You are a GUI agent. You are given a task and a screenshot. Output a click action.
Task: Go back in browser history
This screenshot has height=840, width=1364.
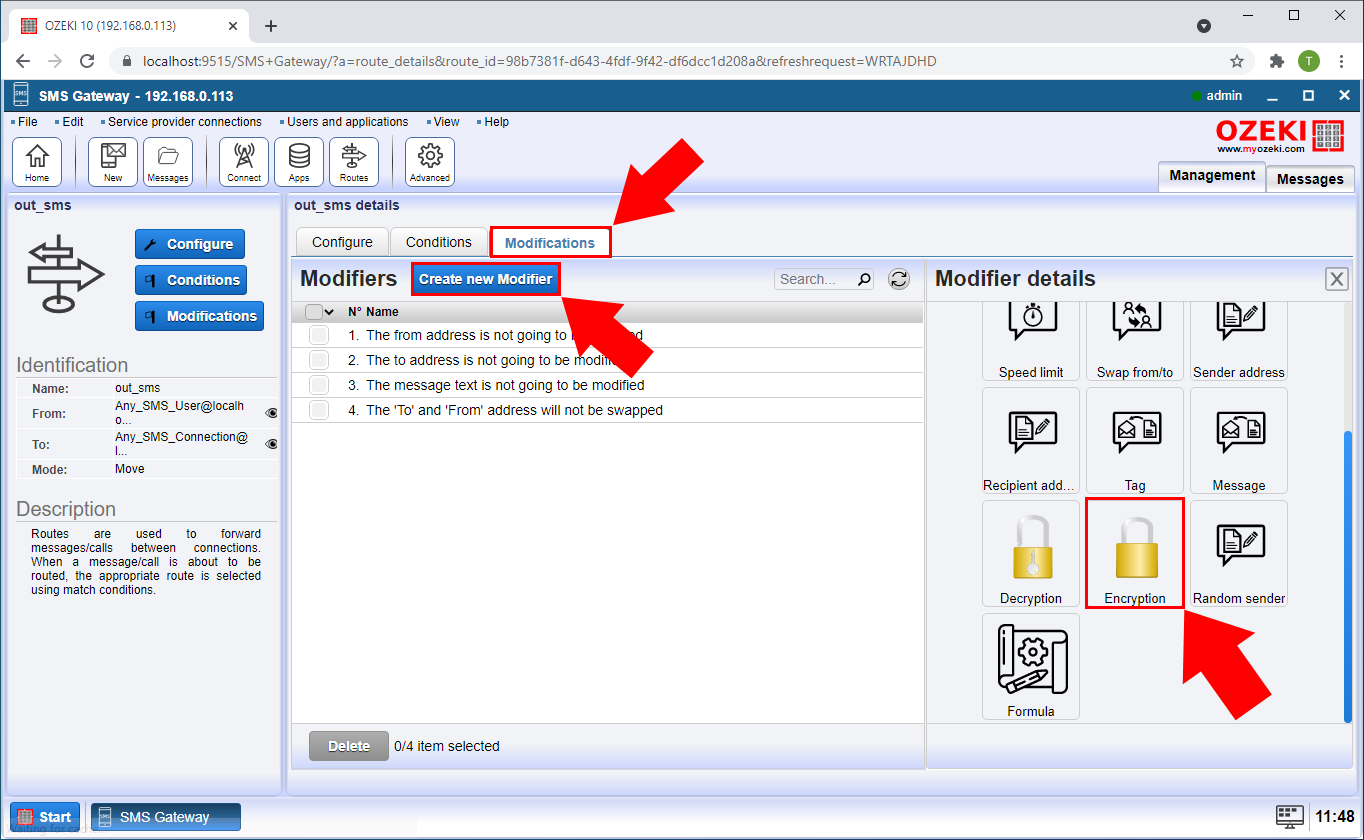(x=23, y=61)
